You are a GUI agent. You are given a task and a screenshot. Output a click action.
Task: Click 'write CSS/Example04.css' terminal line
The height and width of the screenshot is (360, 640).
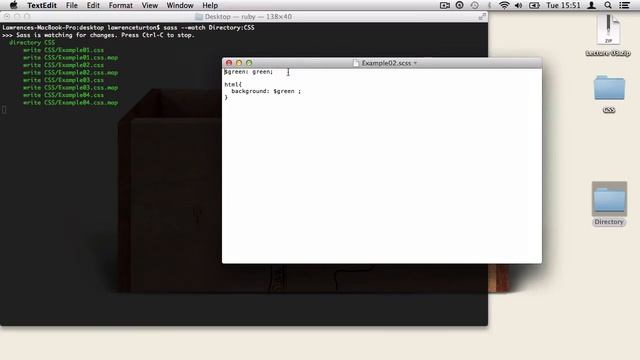point(63,95)
